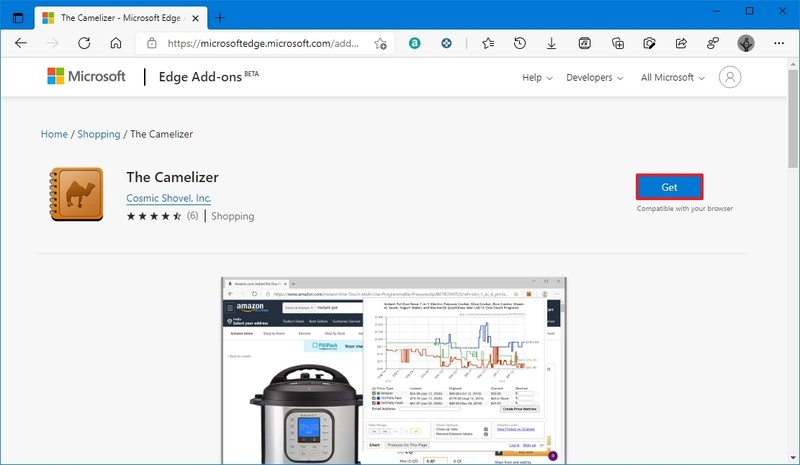The height and width of the screenshot is (465, 800).
Task: Go back with the browser back arrow
Action: [x=21, y=43]
